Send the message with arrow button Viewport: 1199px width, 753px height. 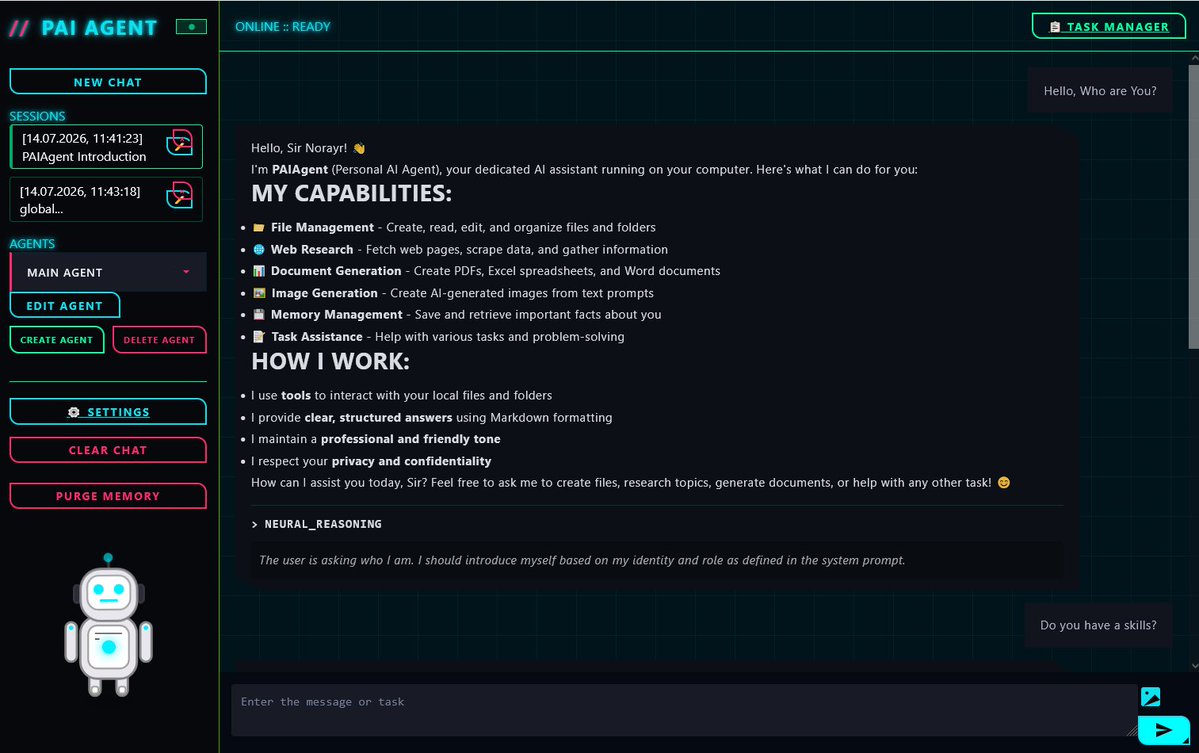click(1163, 730)
